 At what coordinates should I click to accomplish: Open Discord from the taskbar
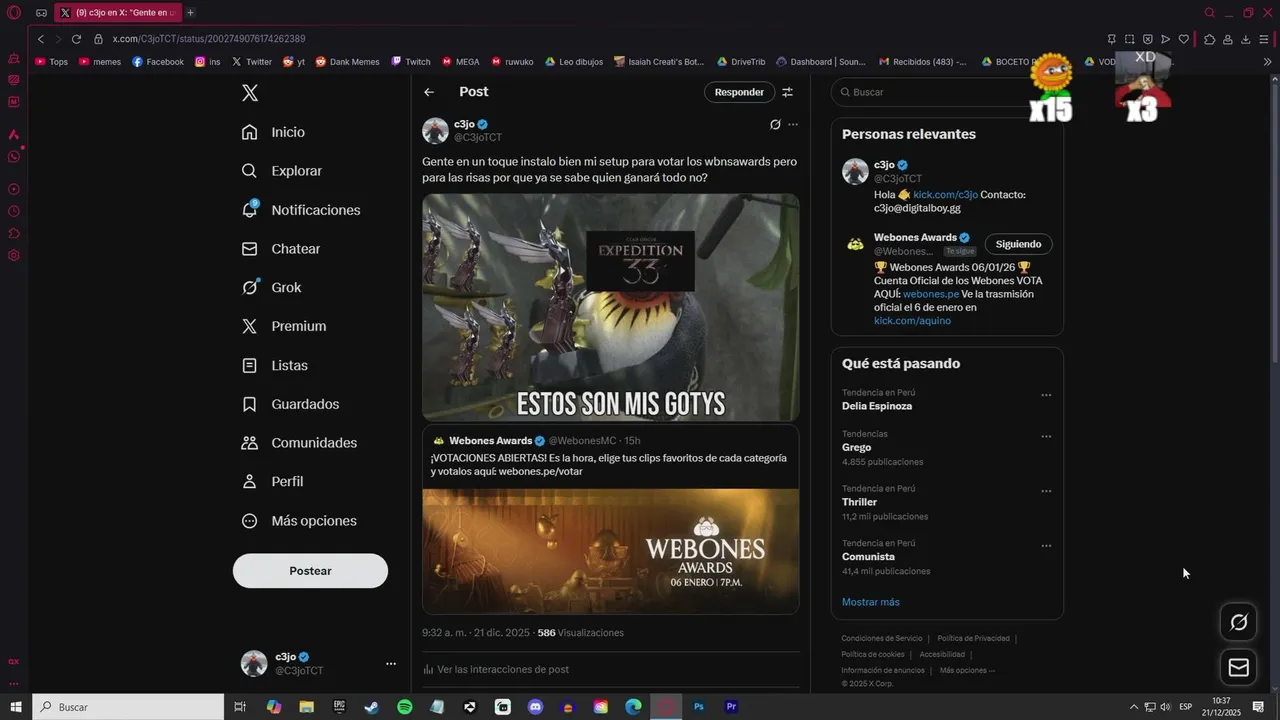(535, 707)
